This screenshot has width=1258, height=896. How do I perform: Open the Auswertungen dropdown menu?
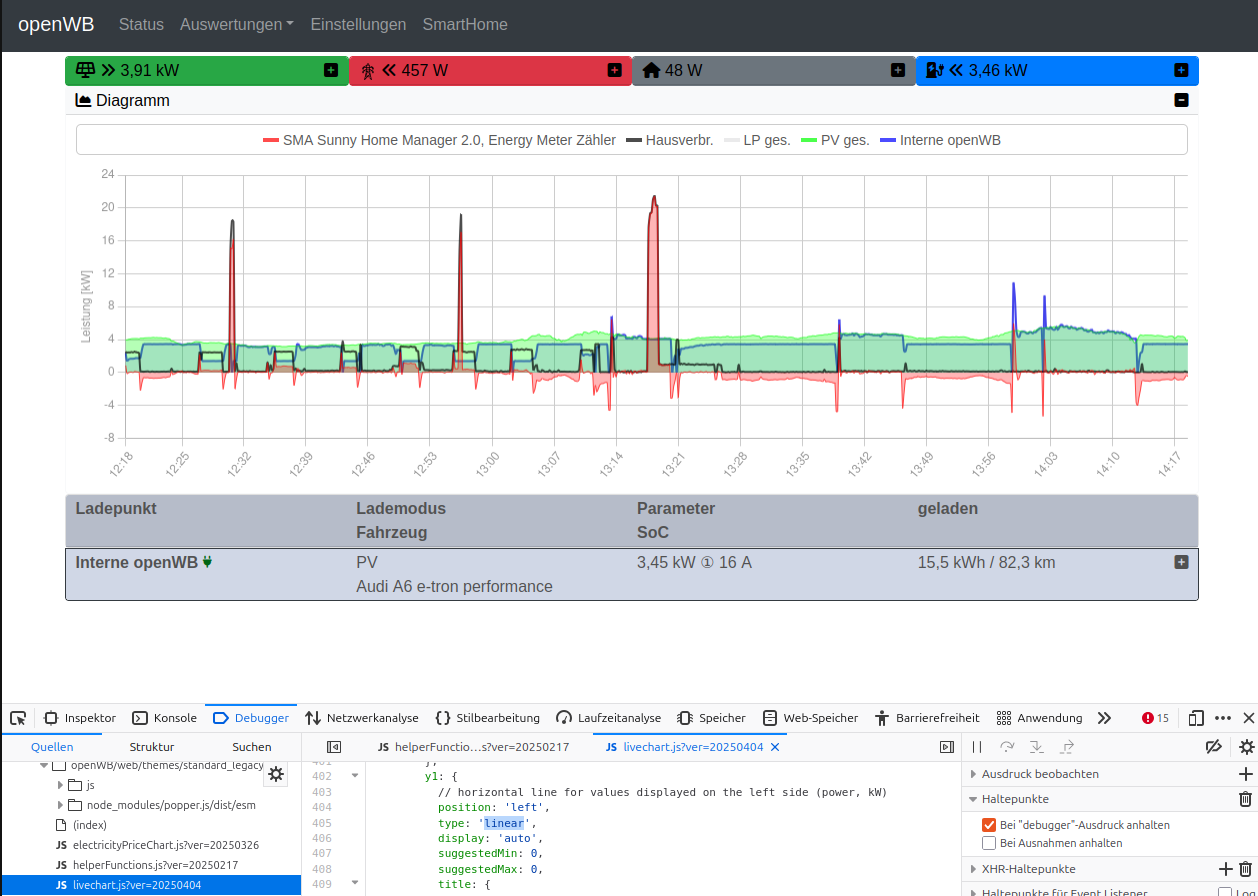click(x=236, y=24)
